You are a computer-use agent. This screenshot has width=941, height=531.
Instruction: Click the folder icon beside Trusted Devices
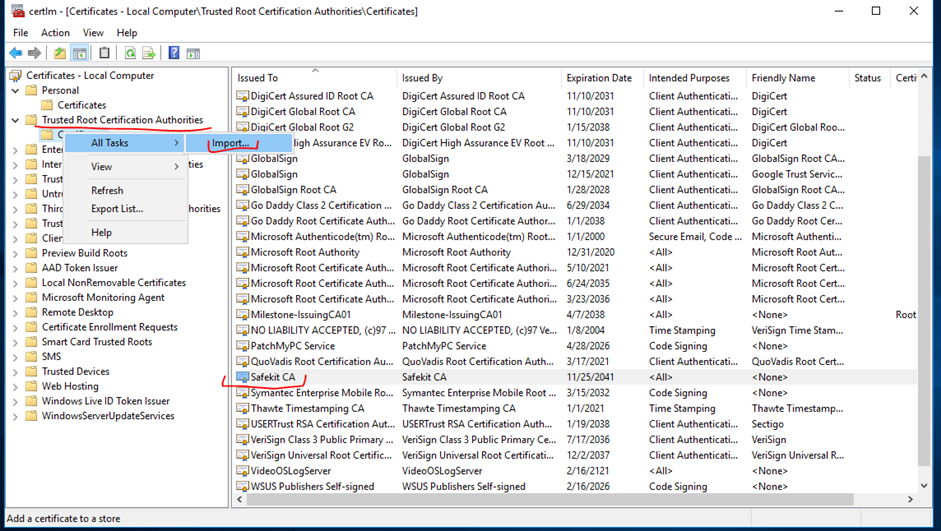pyautogui.click(x=31, y=371)
